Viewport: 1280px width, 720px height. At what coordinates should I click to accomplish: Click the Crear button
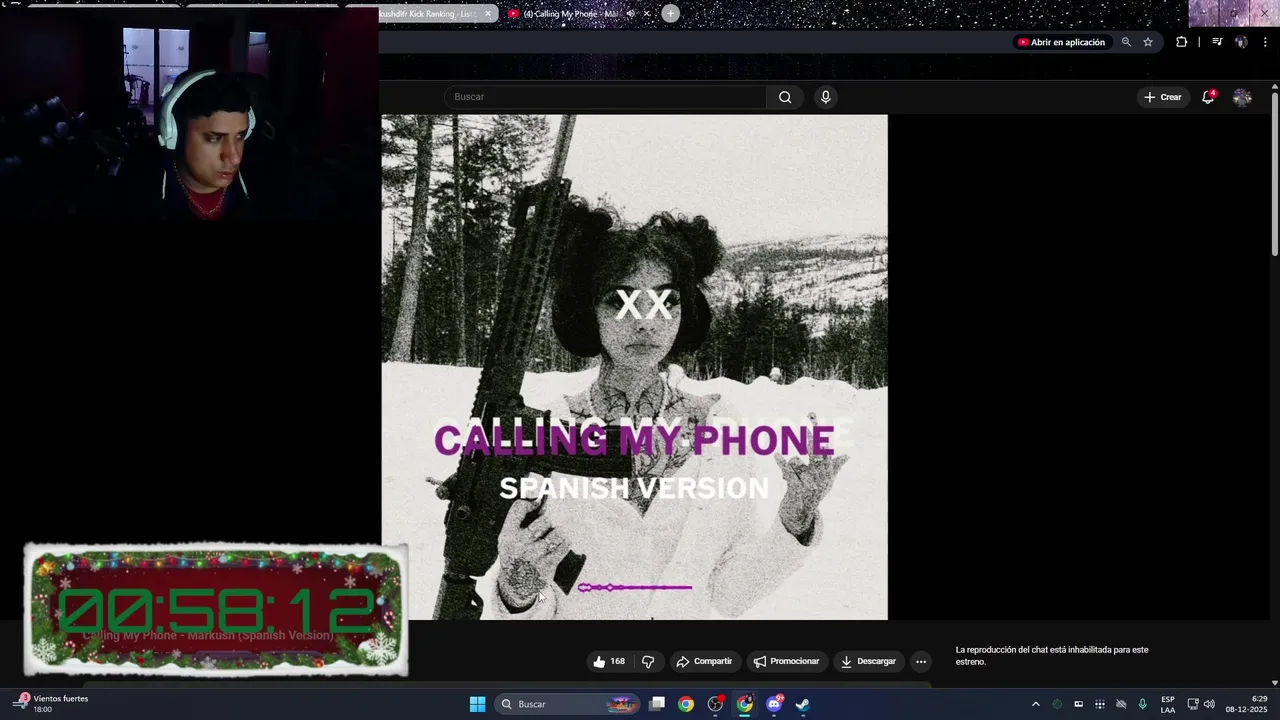point(1163,97)
